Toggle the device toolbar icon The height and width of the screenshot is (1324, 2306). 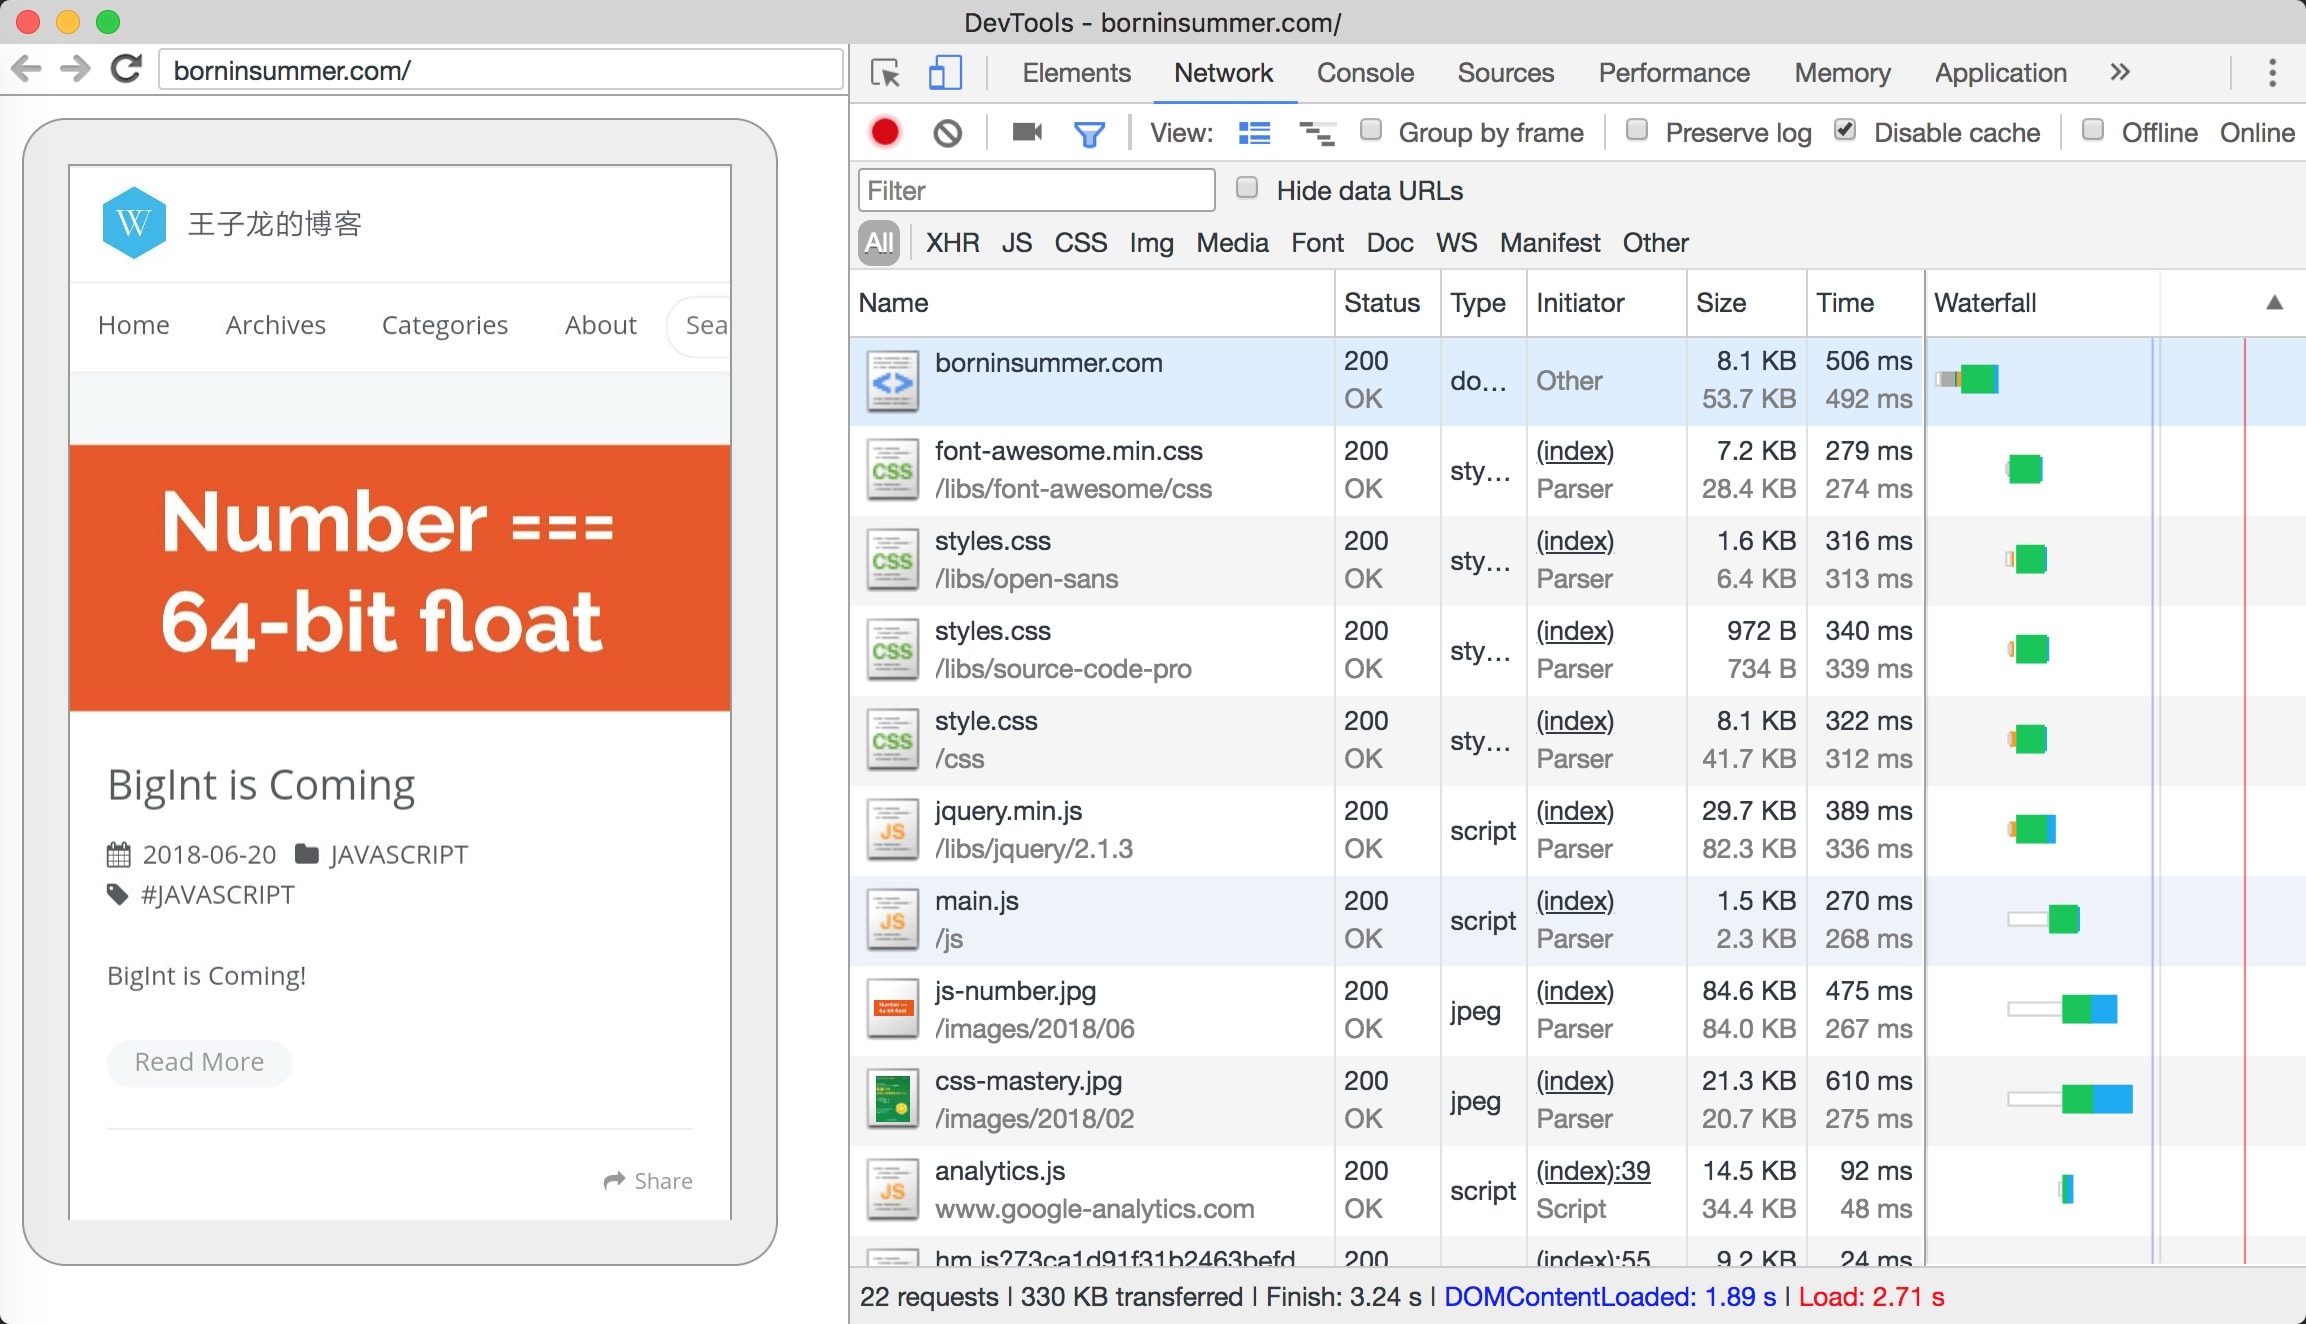coord(944,73)
